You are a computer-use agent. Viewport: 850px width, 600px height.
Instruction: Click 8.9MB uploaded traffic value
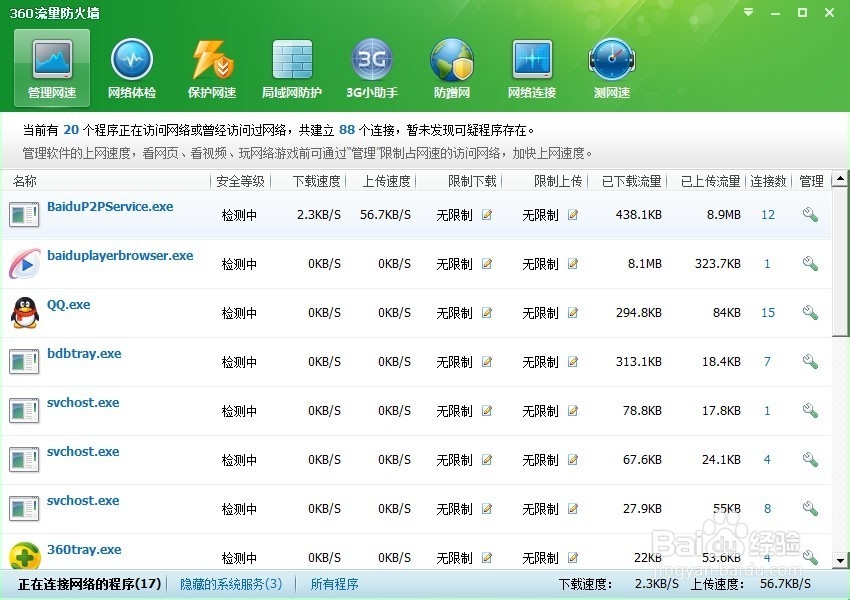(x=723, y=215)
